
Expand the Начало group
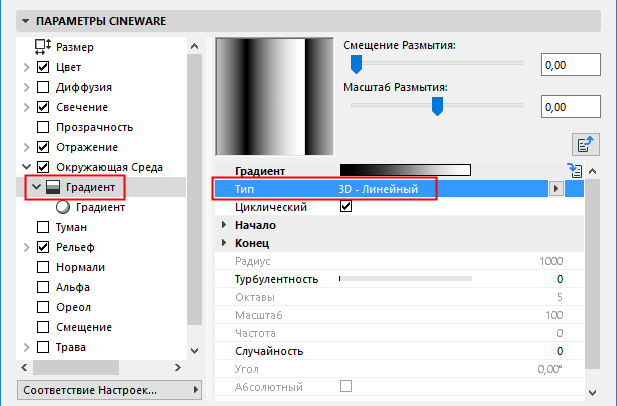click(x=224, y=225)
